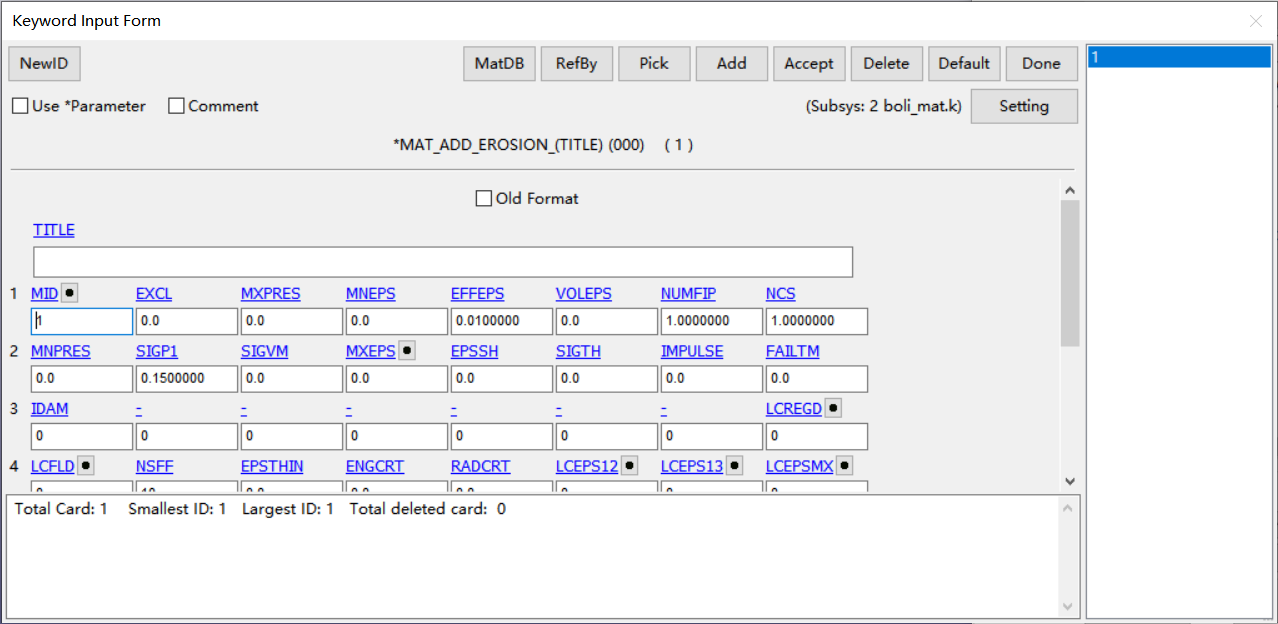The image size is (1278, 624).
Task: Click the pick dot beside LCEPS12
Action: coord(629,466)
